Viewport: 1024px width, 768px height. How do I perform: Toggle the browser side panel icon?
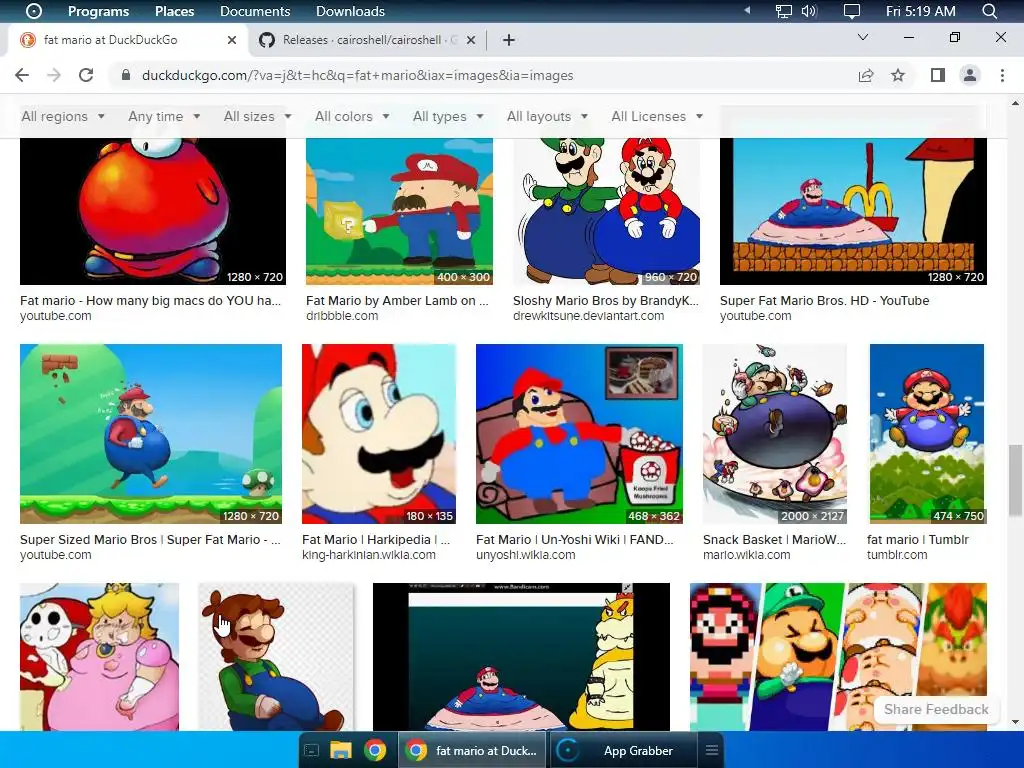(938, 75)
